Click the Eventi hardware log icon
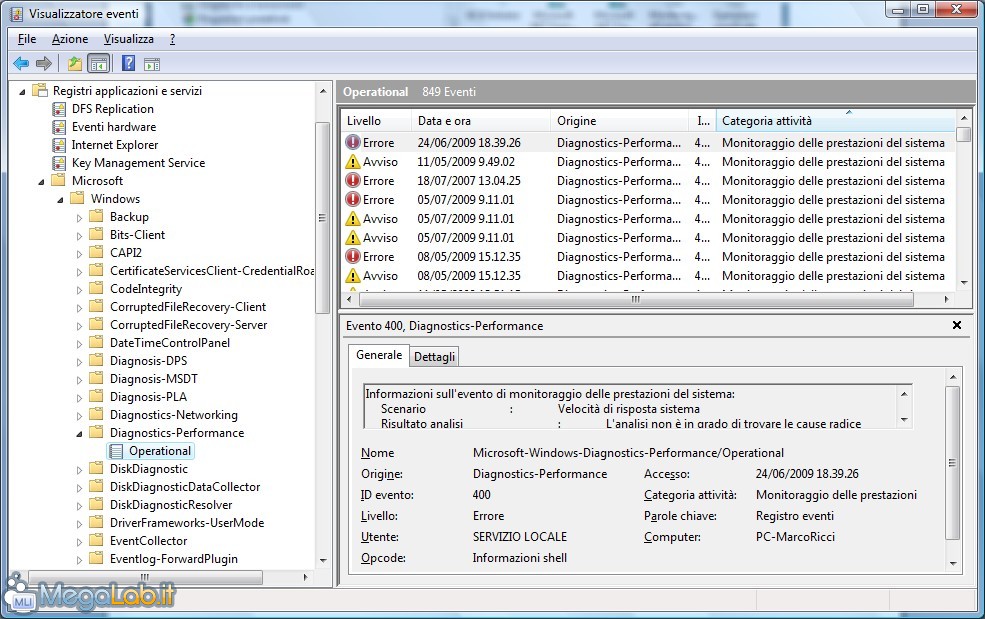 click(x=59, y=127)
